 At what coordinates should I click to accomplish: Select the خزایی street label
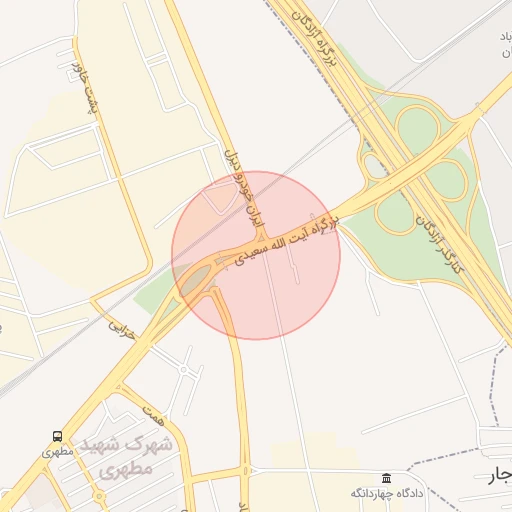coord(122,330)
